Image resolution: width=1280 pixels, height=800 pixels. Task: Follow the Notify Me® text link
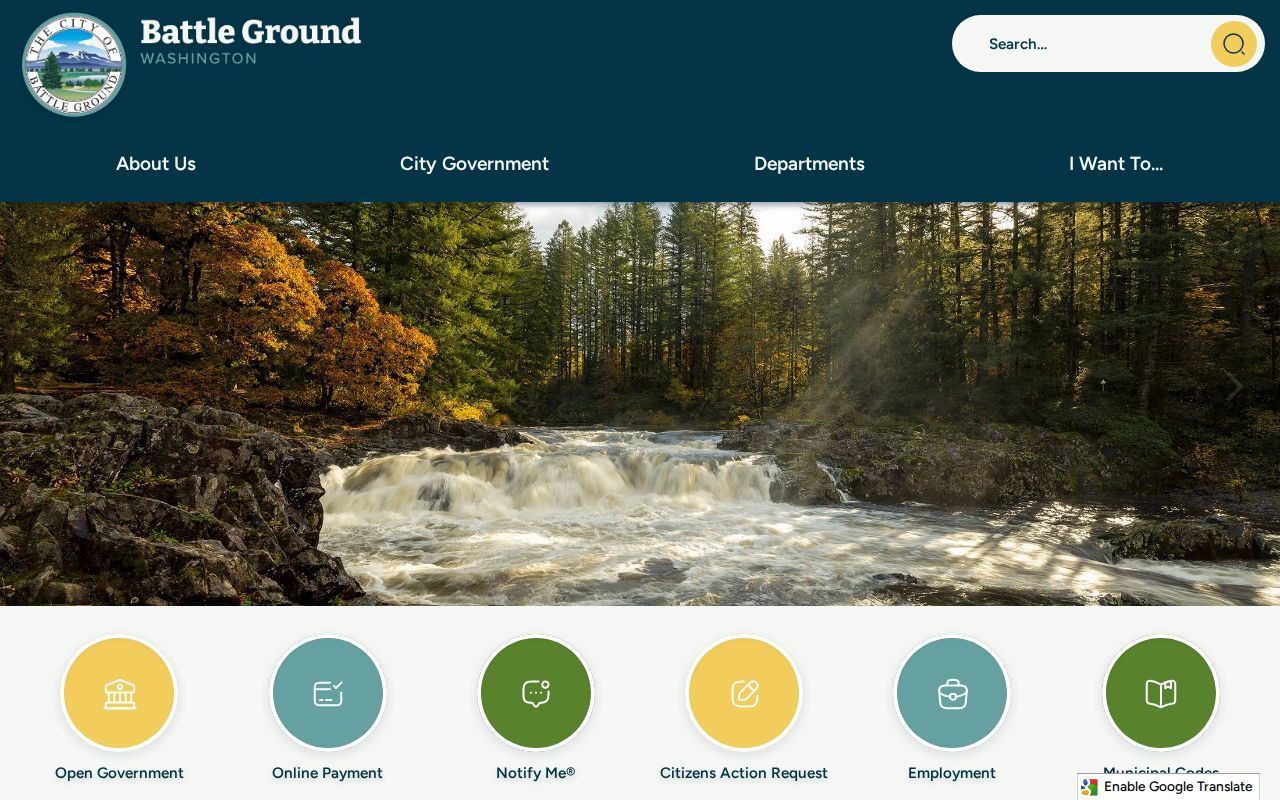click(536, 773)
